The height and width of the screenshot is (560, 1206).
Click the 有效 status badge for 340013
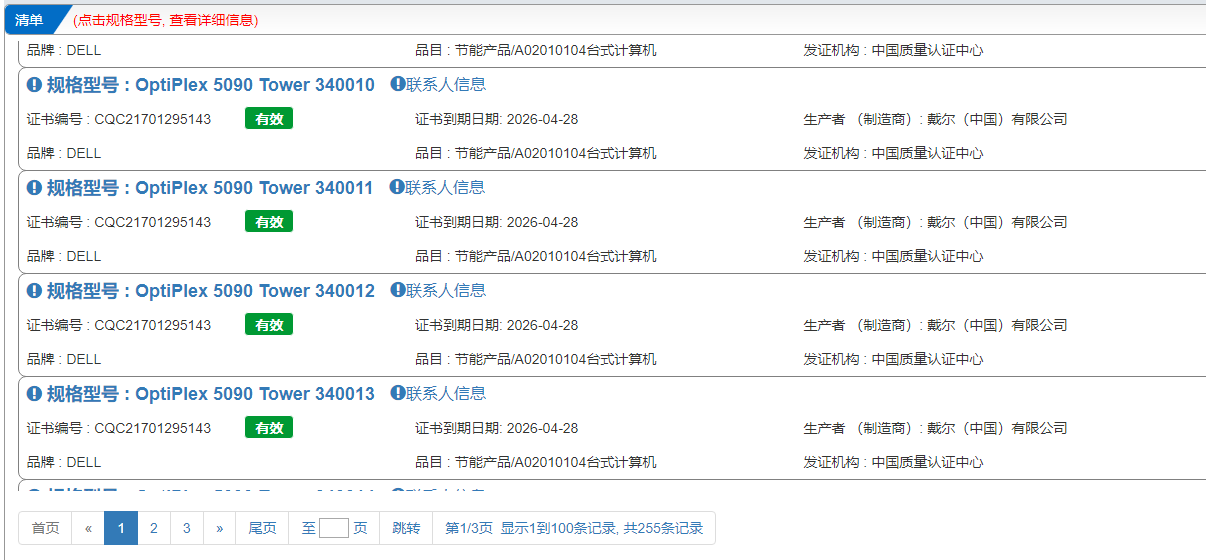[x=269, y=428]
